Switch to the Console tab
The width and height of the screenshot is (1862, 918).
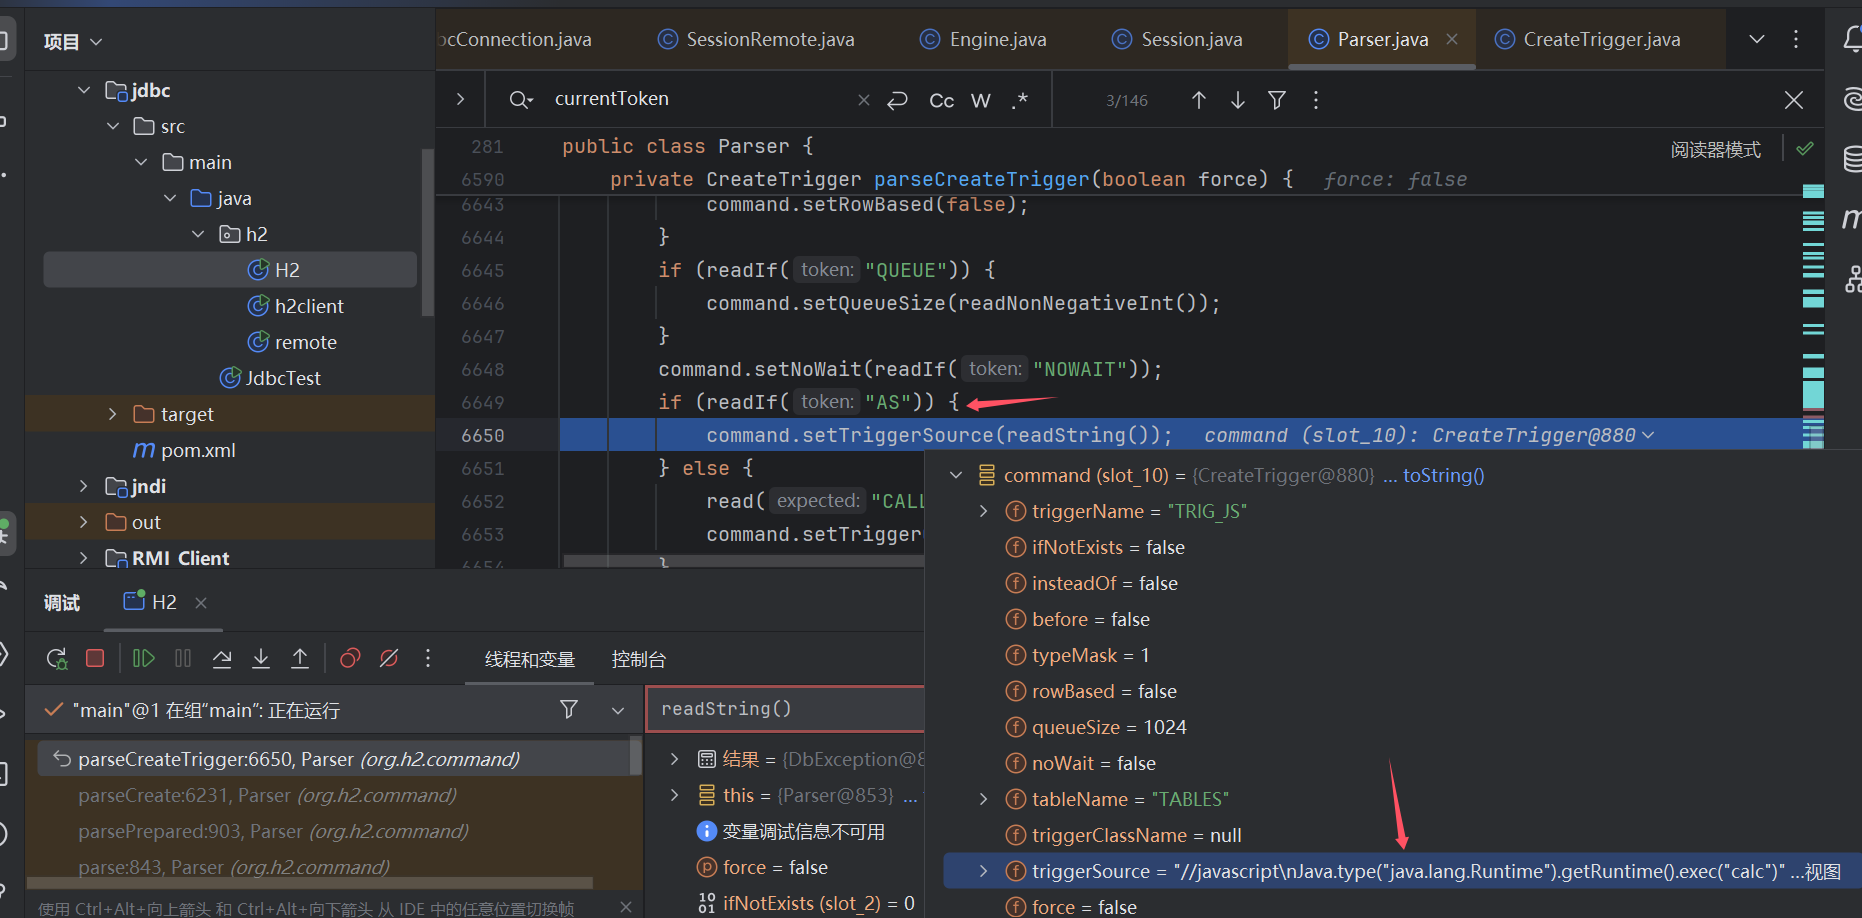pyautogui.click(x=639, y=659)
